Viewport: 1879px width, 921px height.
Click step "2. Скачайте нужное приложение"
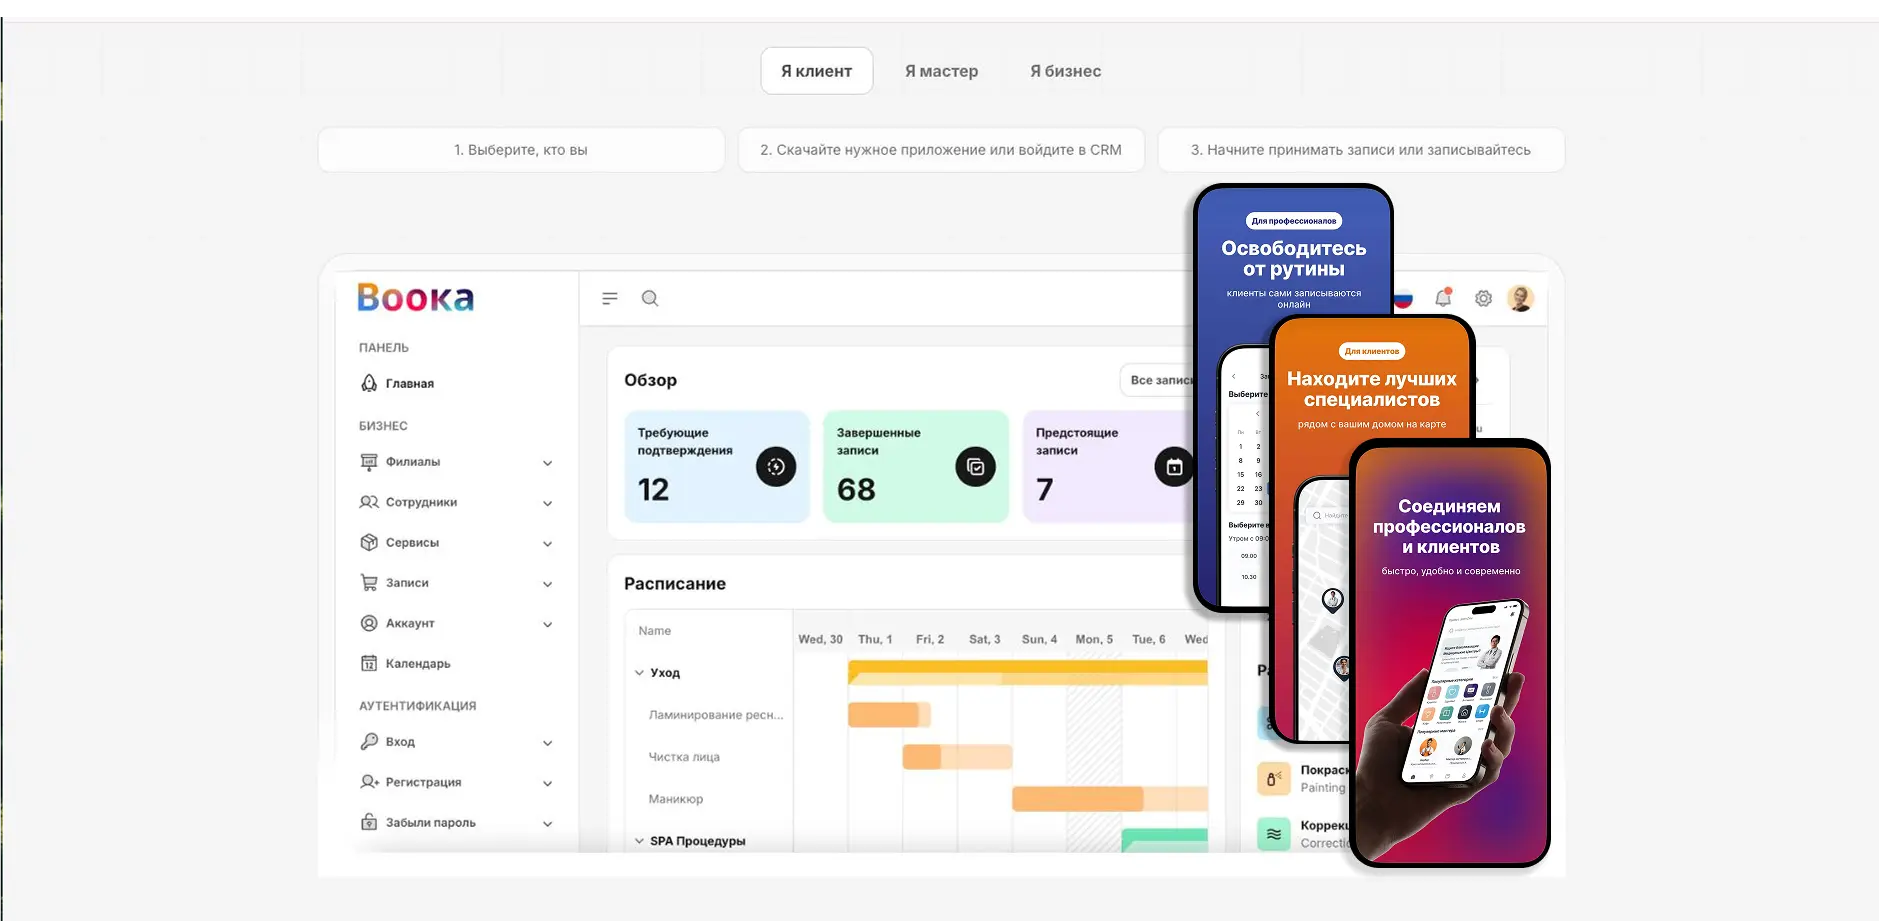pos(941,150)
